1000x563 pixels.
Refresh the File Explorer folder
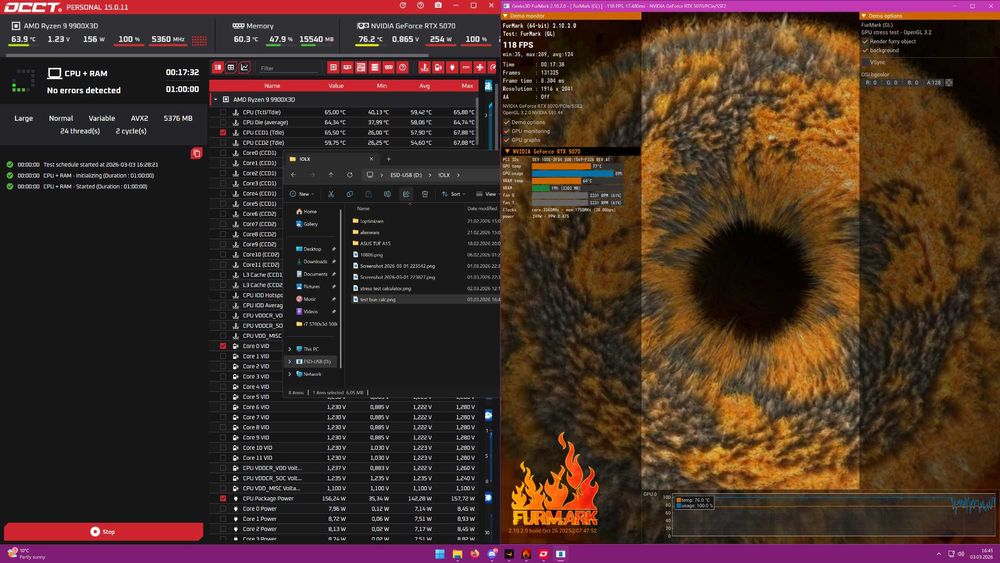coord(349,175)
